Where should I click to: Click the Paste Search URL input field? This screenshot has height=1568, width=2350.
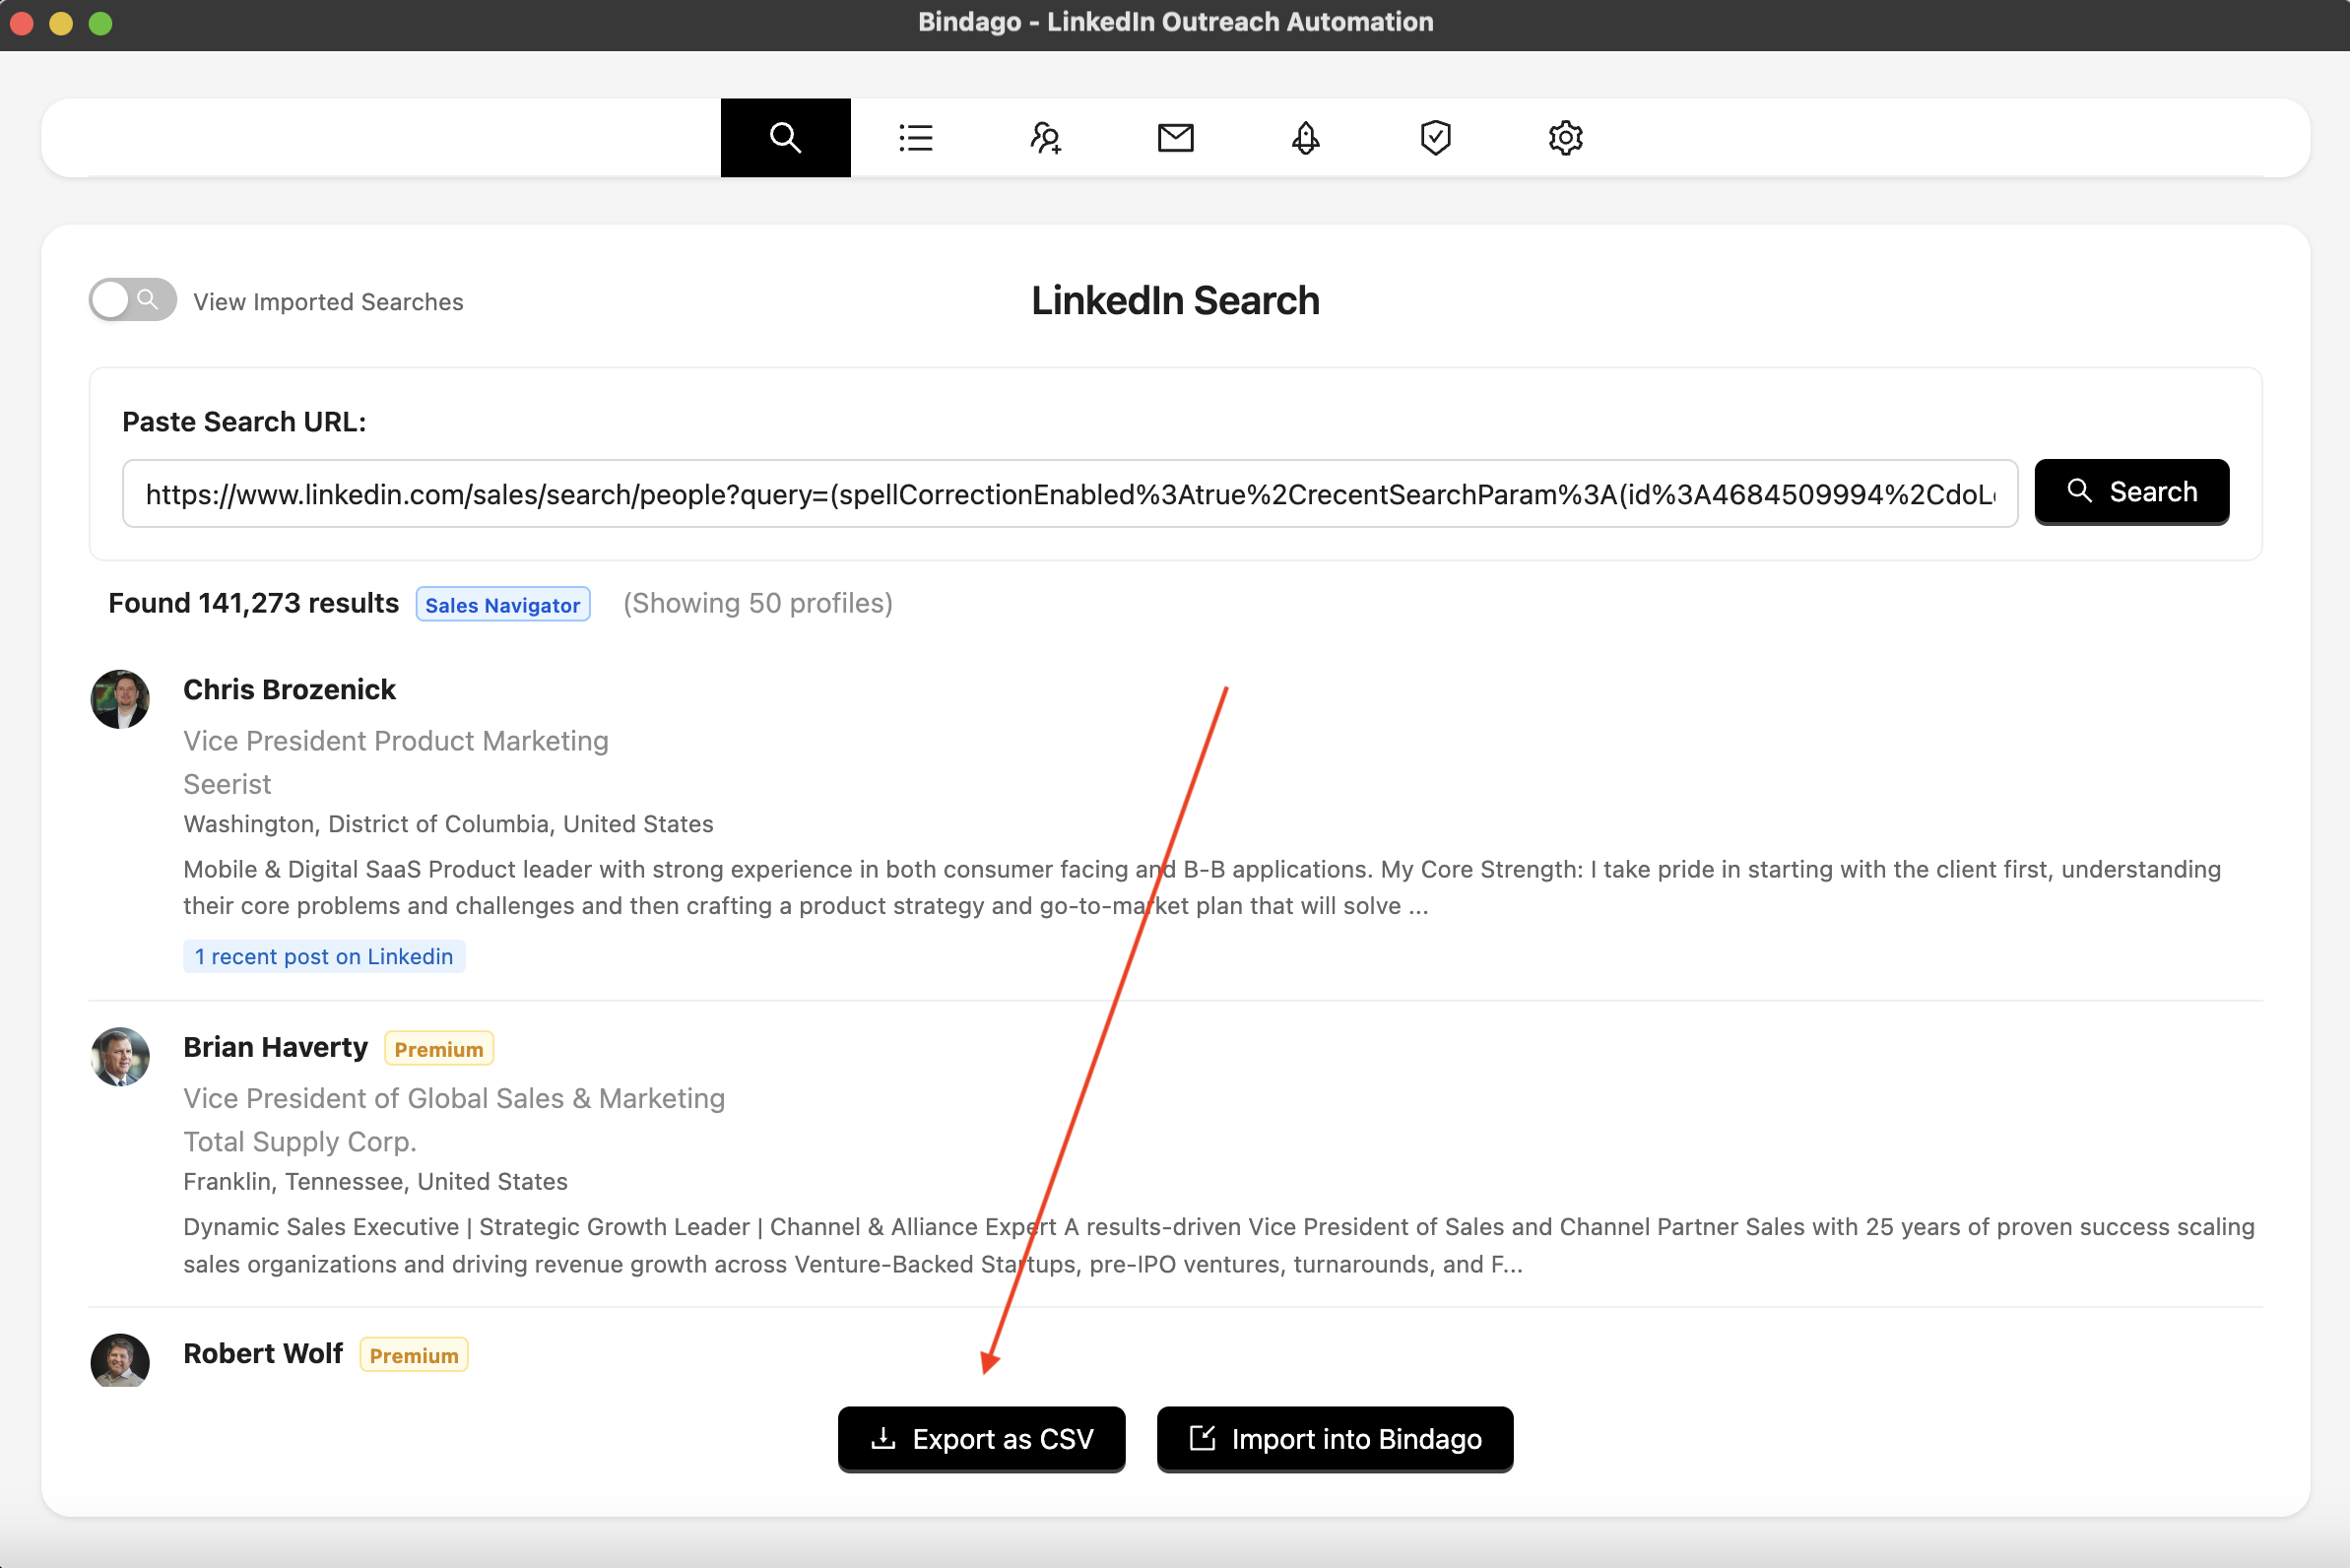pos(1069,494)
